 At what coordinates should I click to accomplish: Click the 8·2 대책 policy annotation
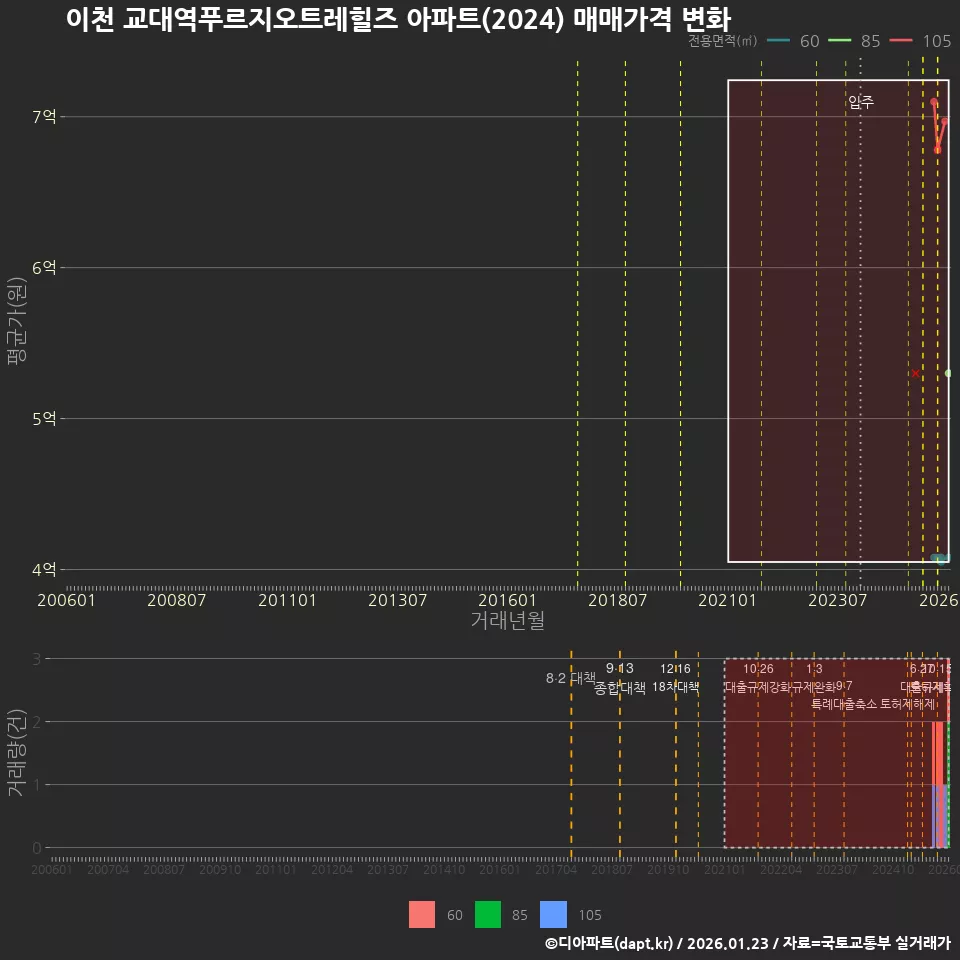point(570,677)
